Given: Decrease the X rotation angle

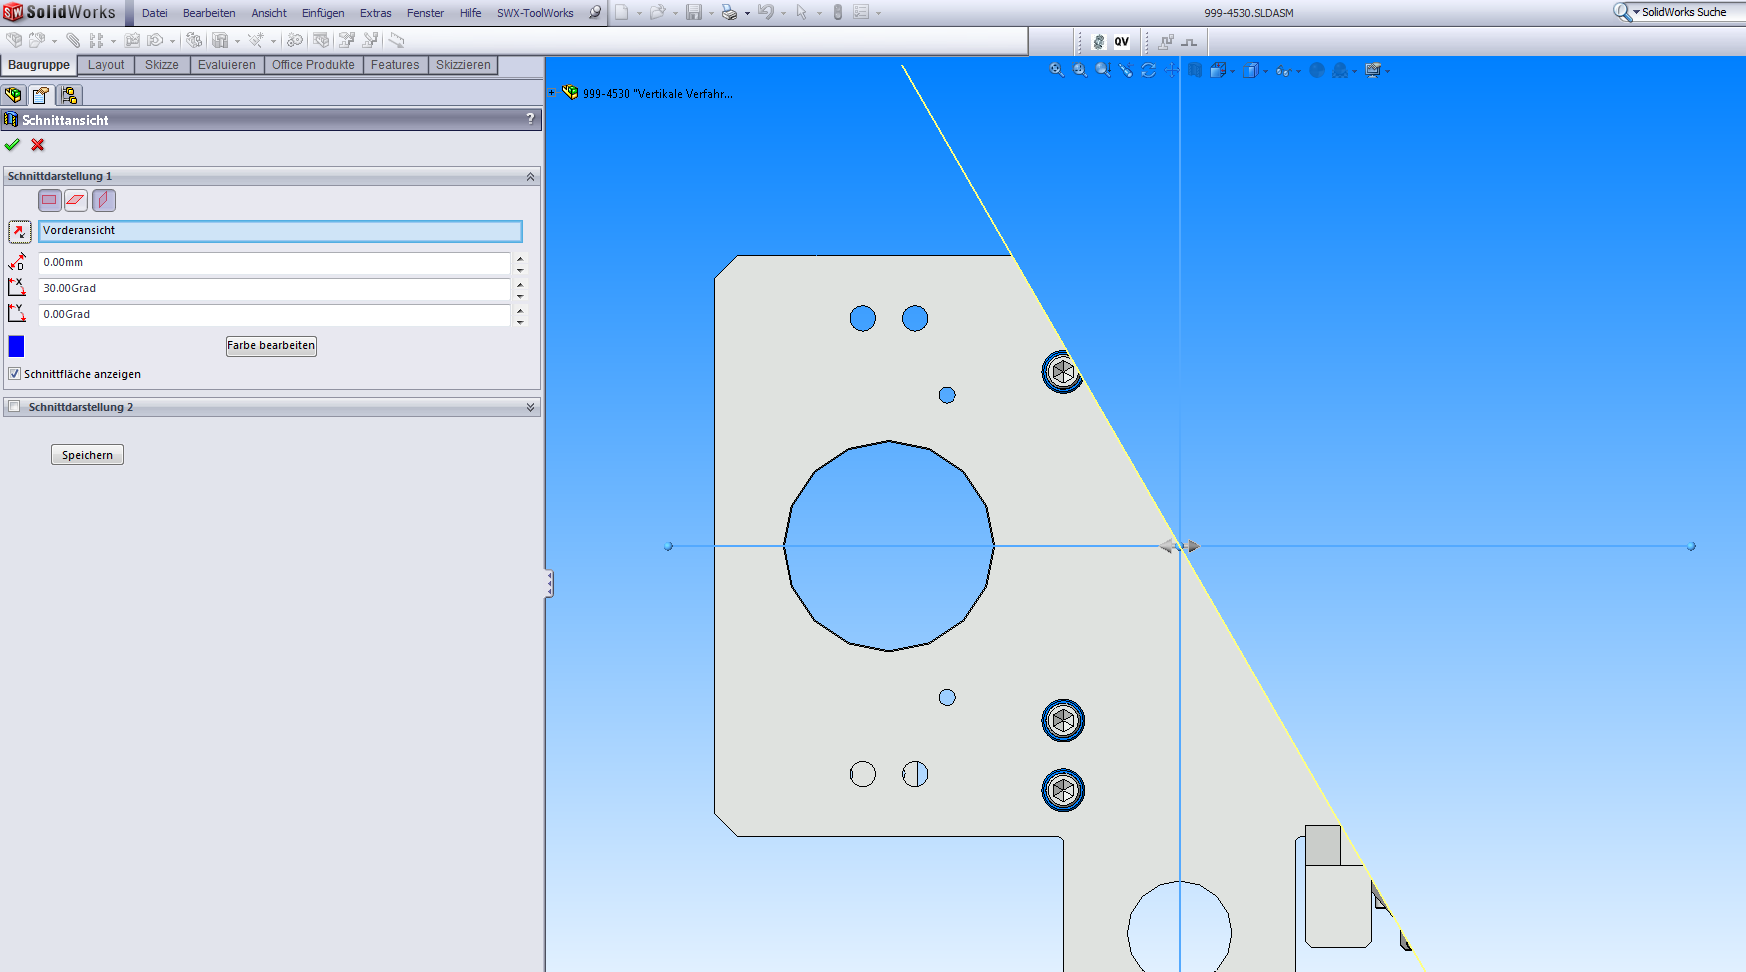Looking at the screenshot, I should [520, 295].
